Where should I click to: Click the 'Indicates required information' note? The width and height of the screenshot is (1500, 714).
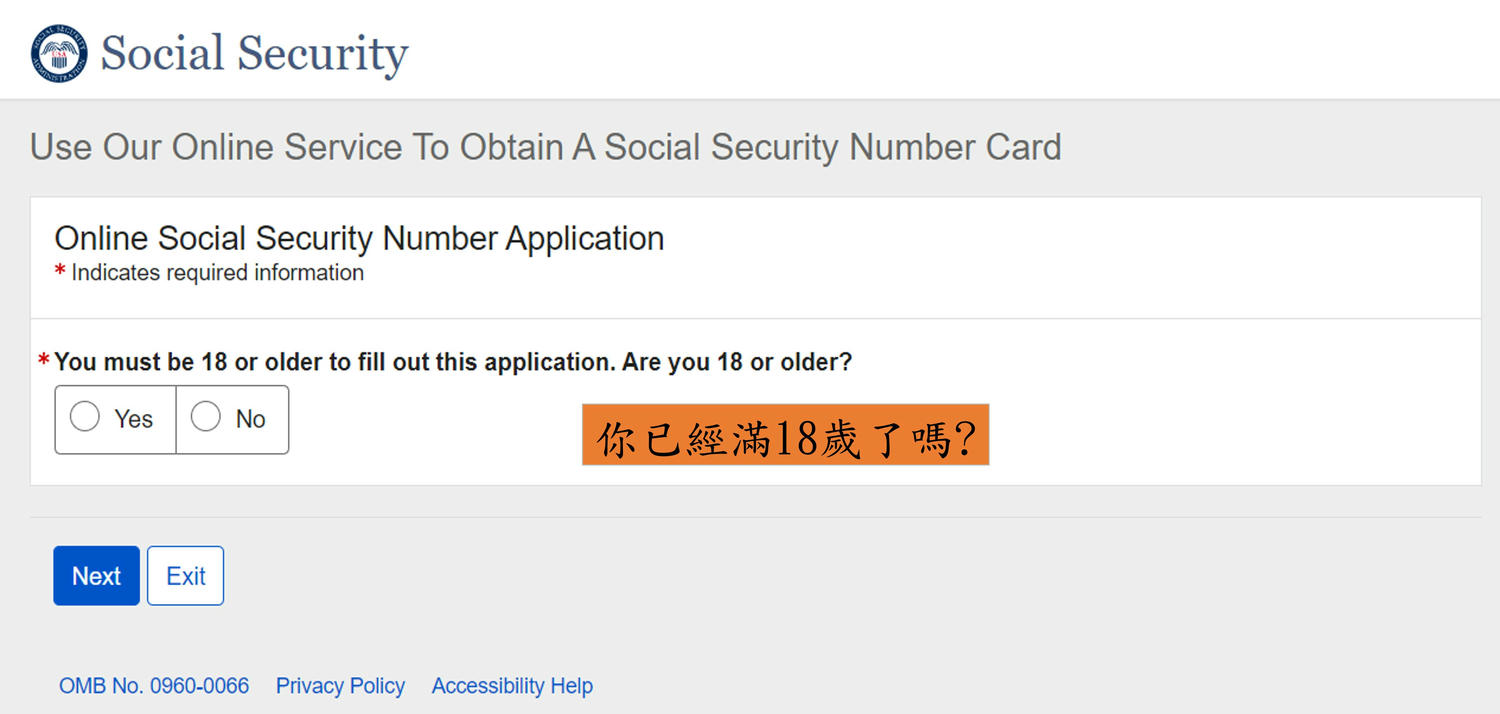(217, 272)
